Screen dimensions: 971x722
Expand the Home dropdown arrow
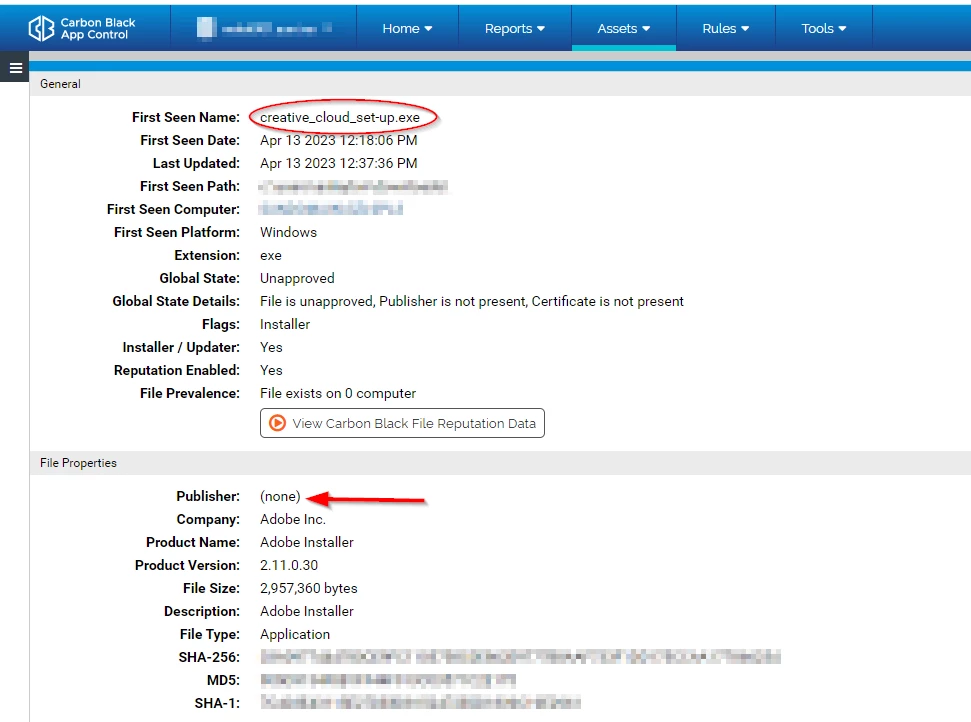[429, 29]
